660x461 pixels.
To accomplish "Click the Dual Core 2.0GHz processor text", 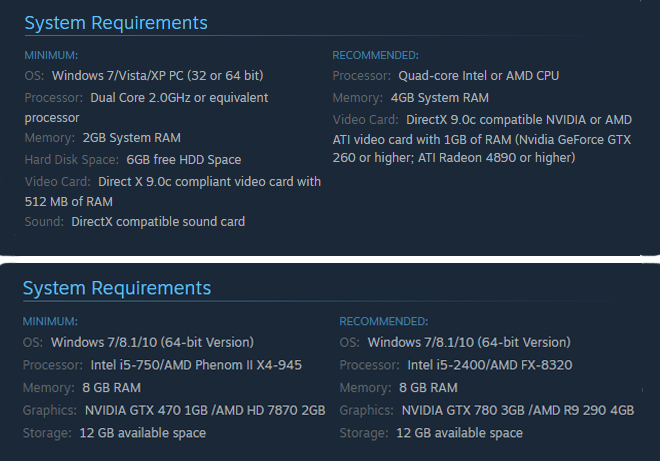I will click(x=179, y=98).
